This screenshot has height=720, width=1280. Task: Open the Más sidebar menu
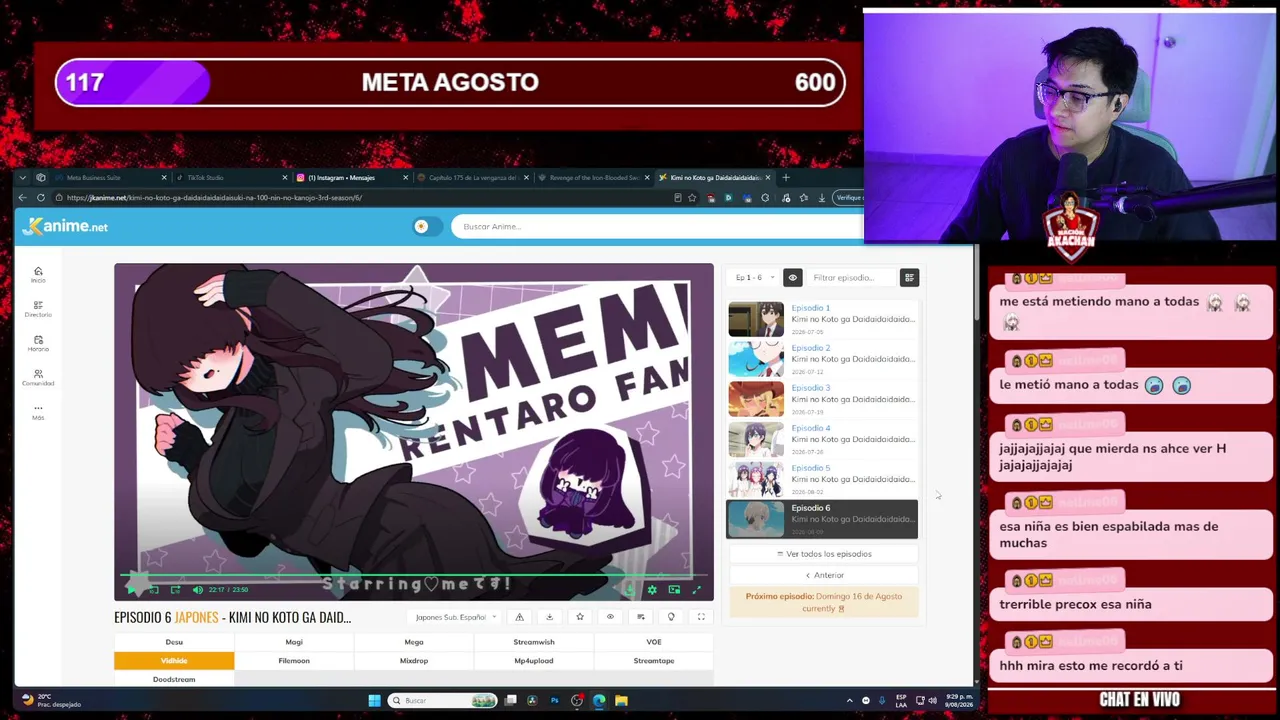coord(38,411)
